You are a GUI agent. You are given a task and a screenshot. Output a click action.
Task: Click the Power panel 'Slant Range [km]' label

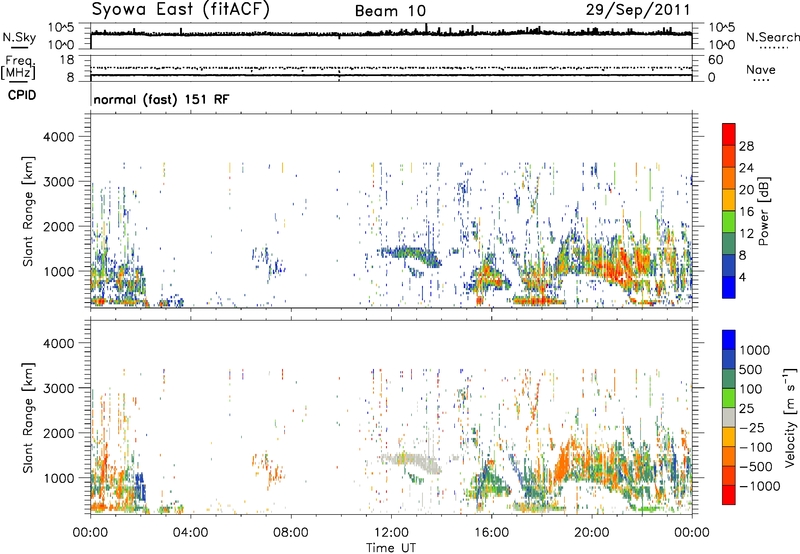pos(28,211)
